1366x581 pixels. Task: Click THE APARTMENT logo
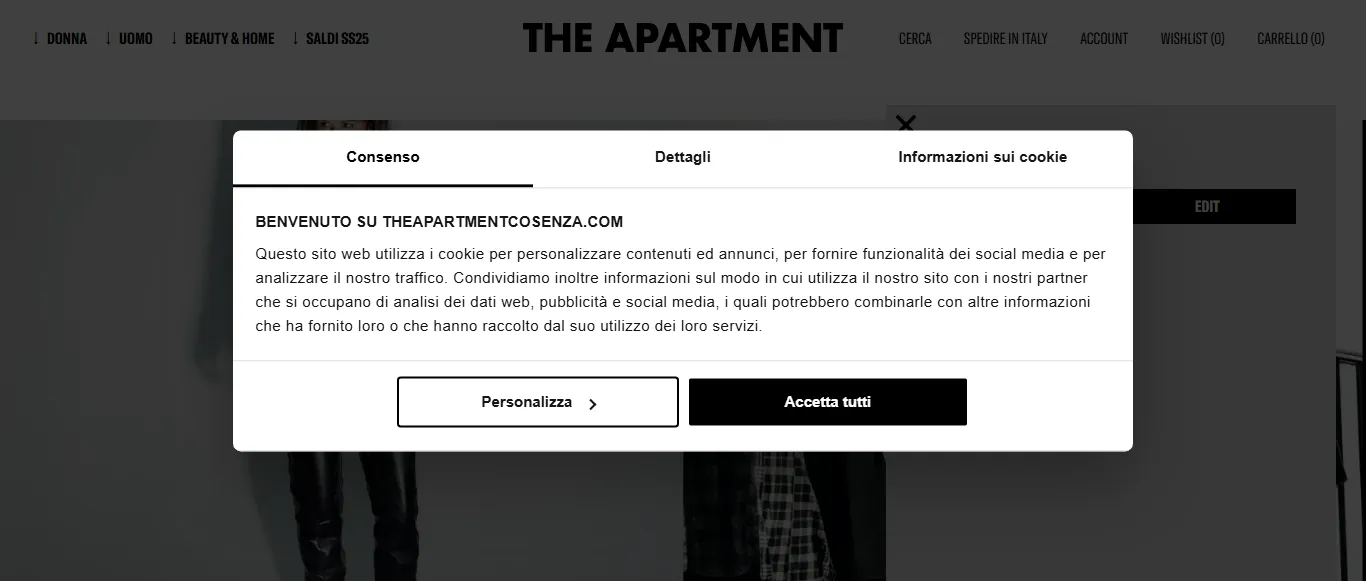pos(683,37)
